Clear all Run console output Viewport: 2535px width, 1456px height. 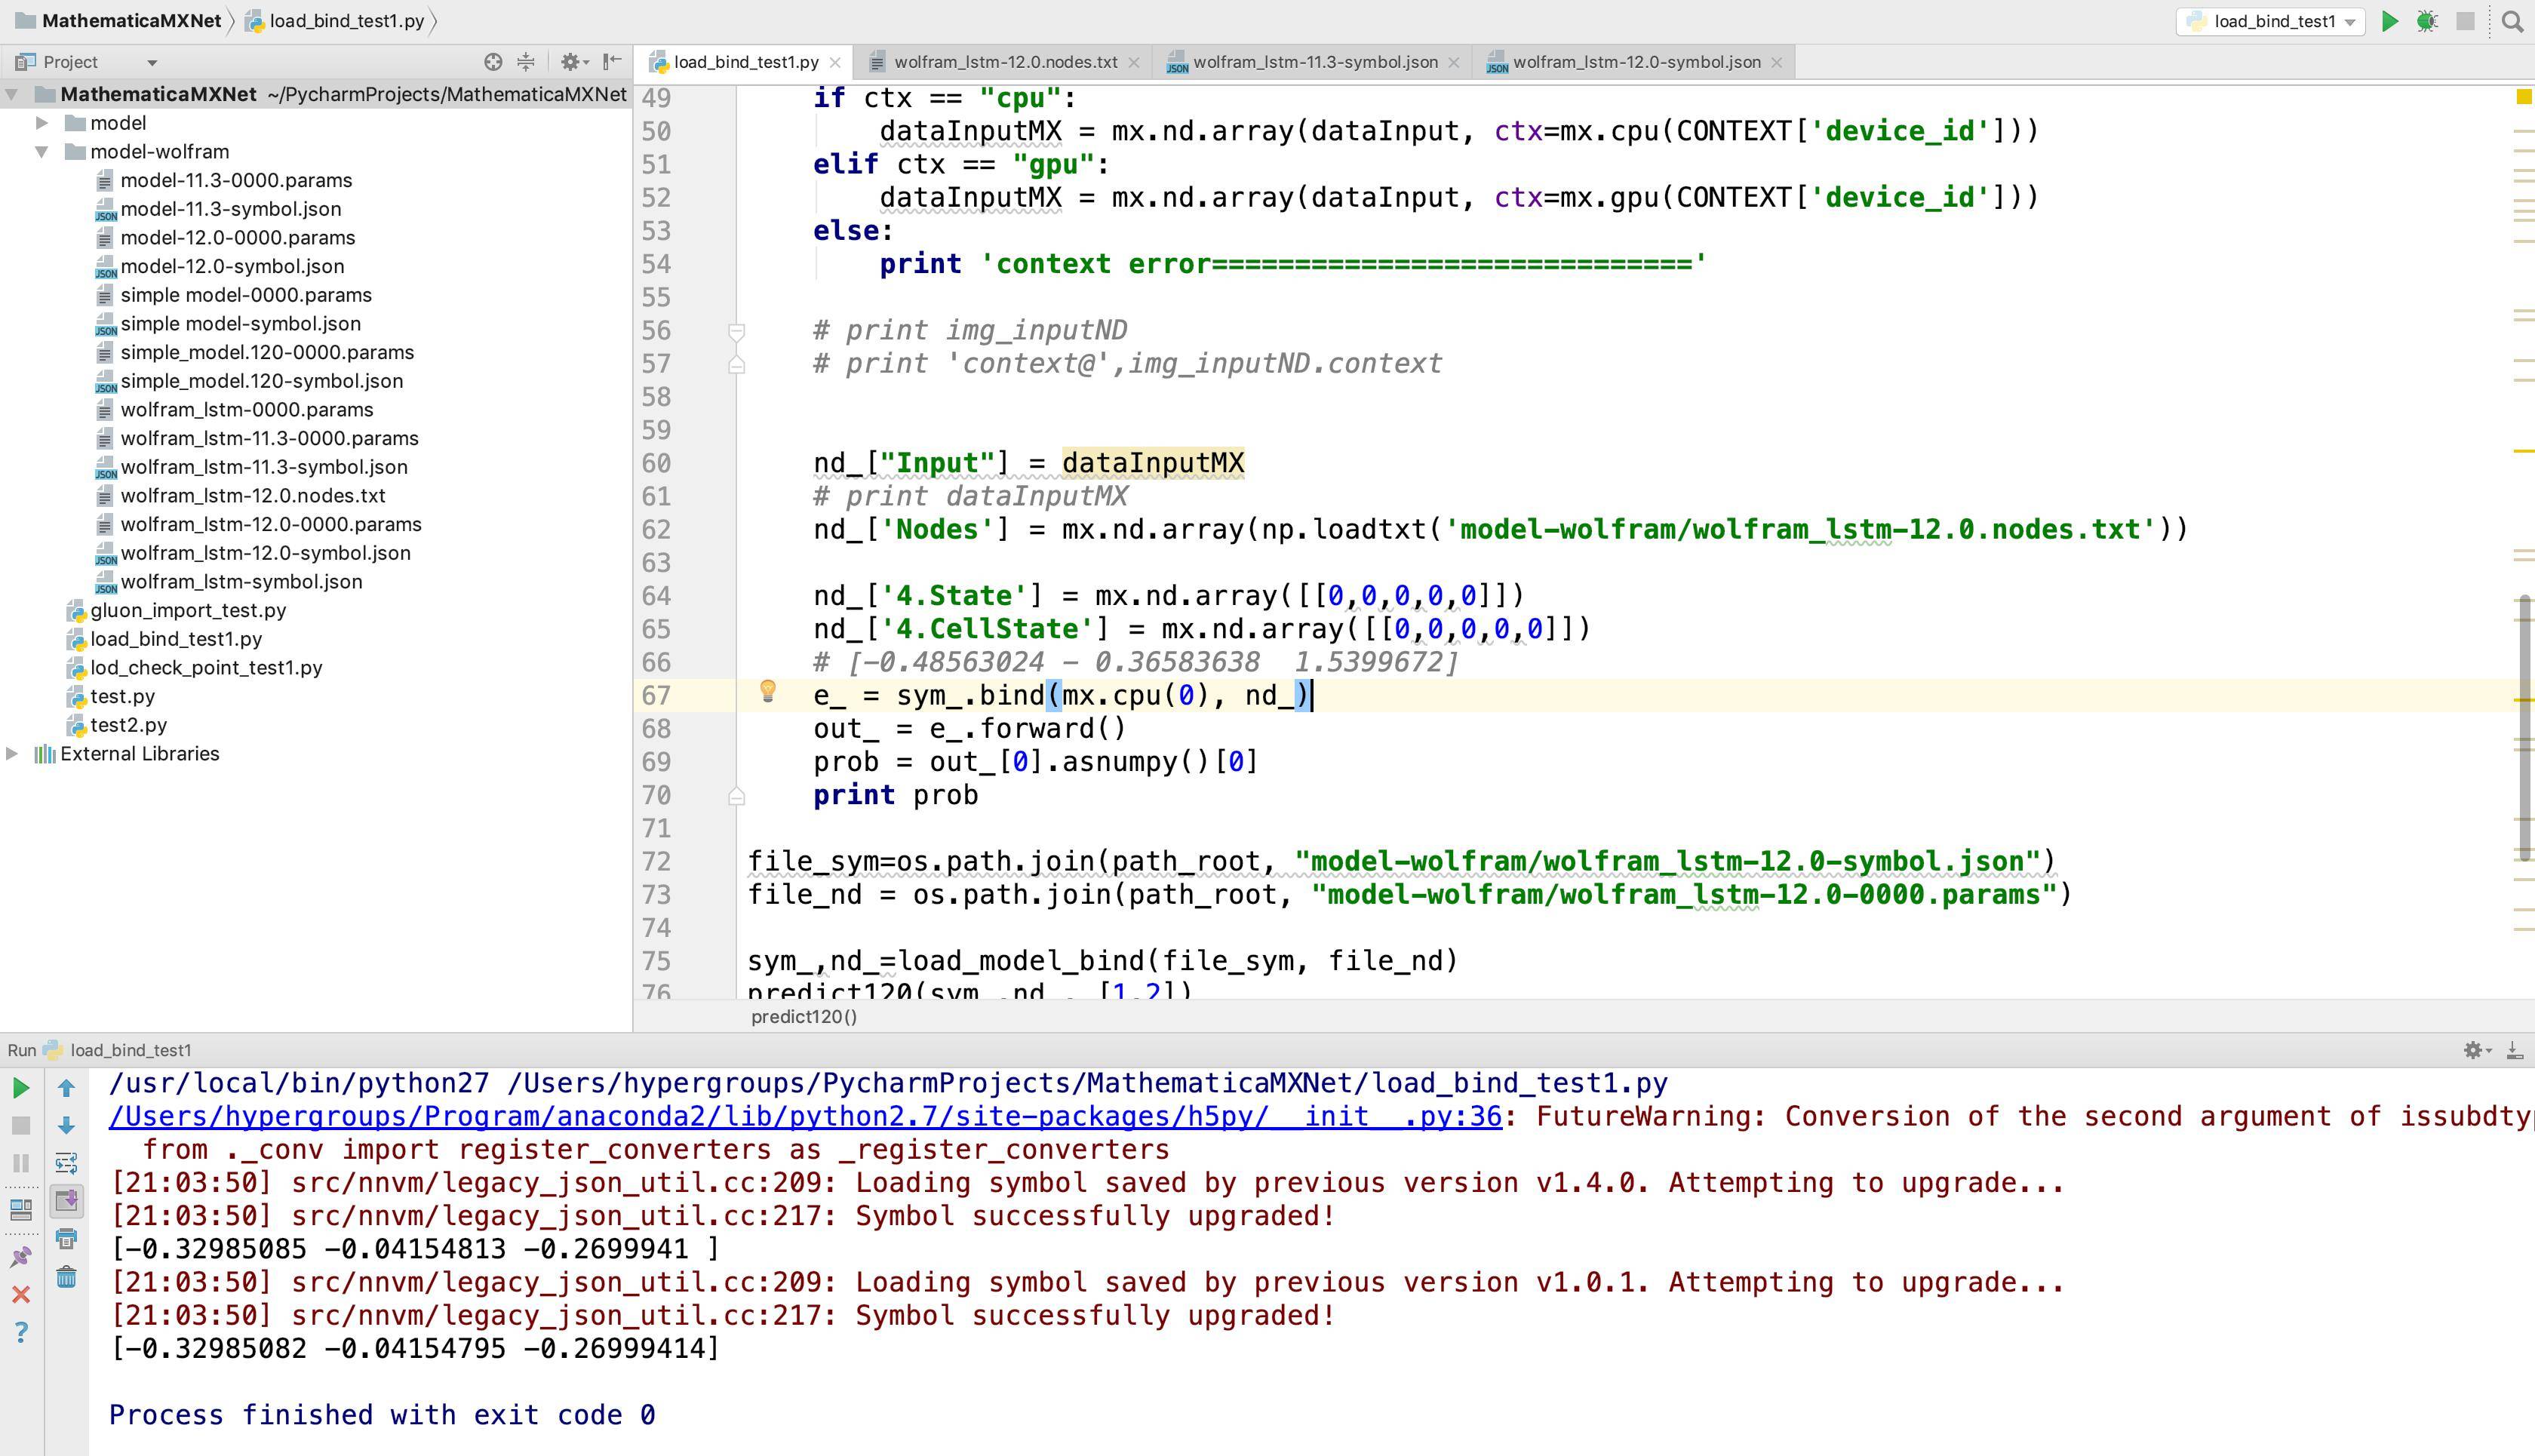[x=66, y=1277]
